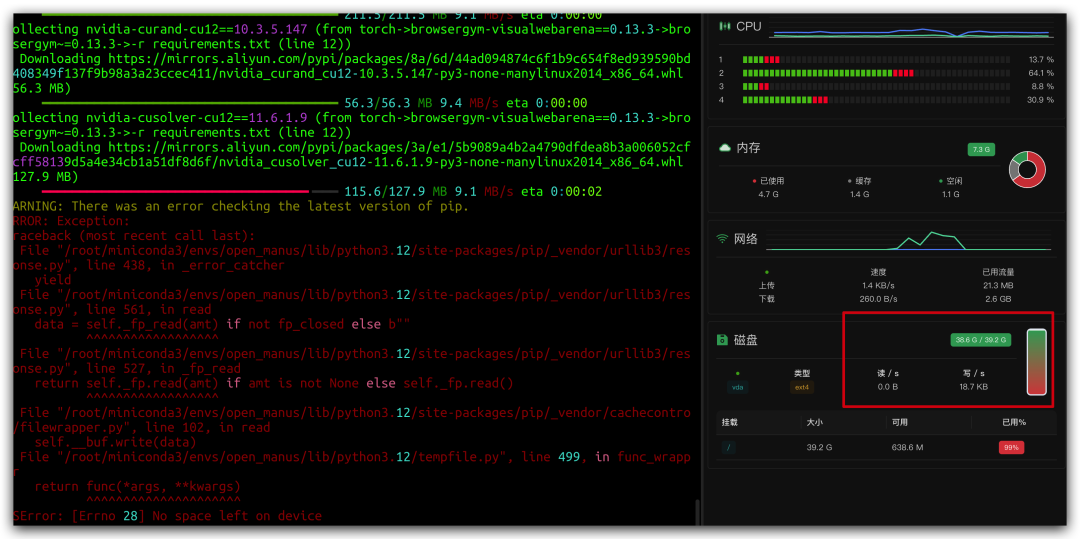Image resolution: width=1080 pixels, height=539 pixels.
Task: Click the 挂载 column header
Action: point(729,422)
